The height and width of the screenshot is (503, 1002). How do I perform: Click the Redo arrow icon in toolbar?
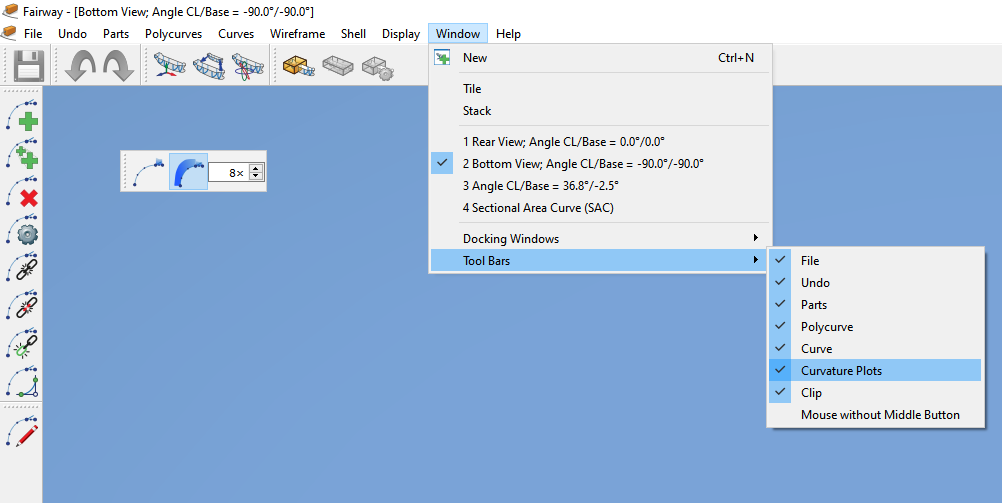pos(119,66)
